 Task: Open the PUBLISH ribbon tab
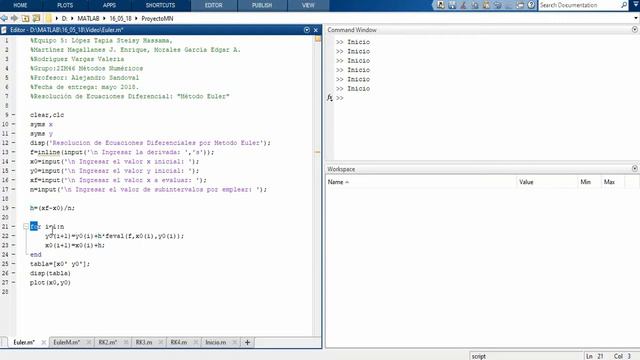(262, 5)
